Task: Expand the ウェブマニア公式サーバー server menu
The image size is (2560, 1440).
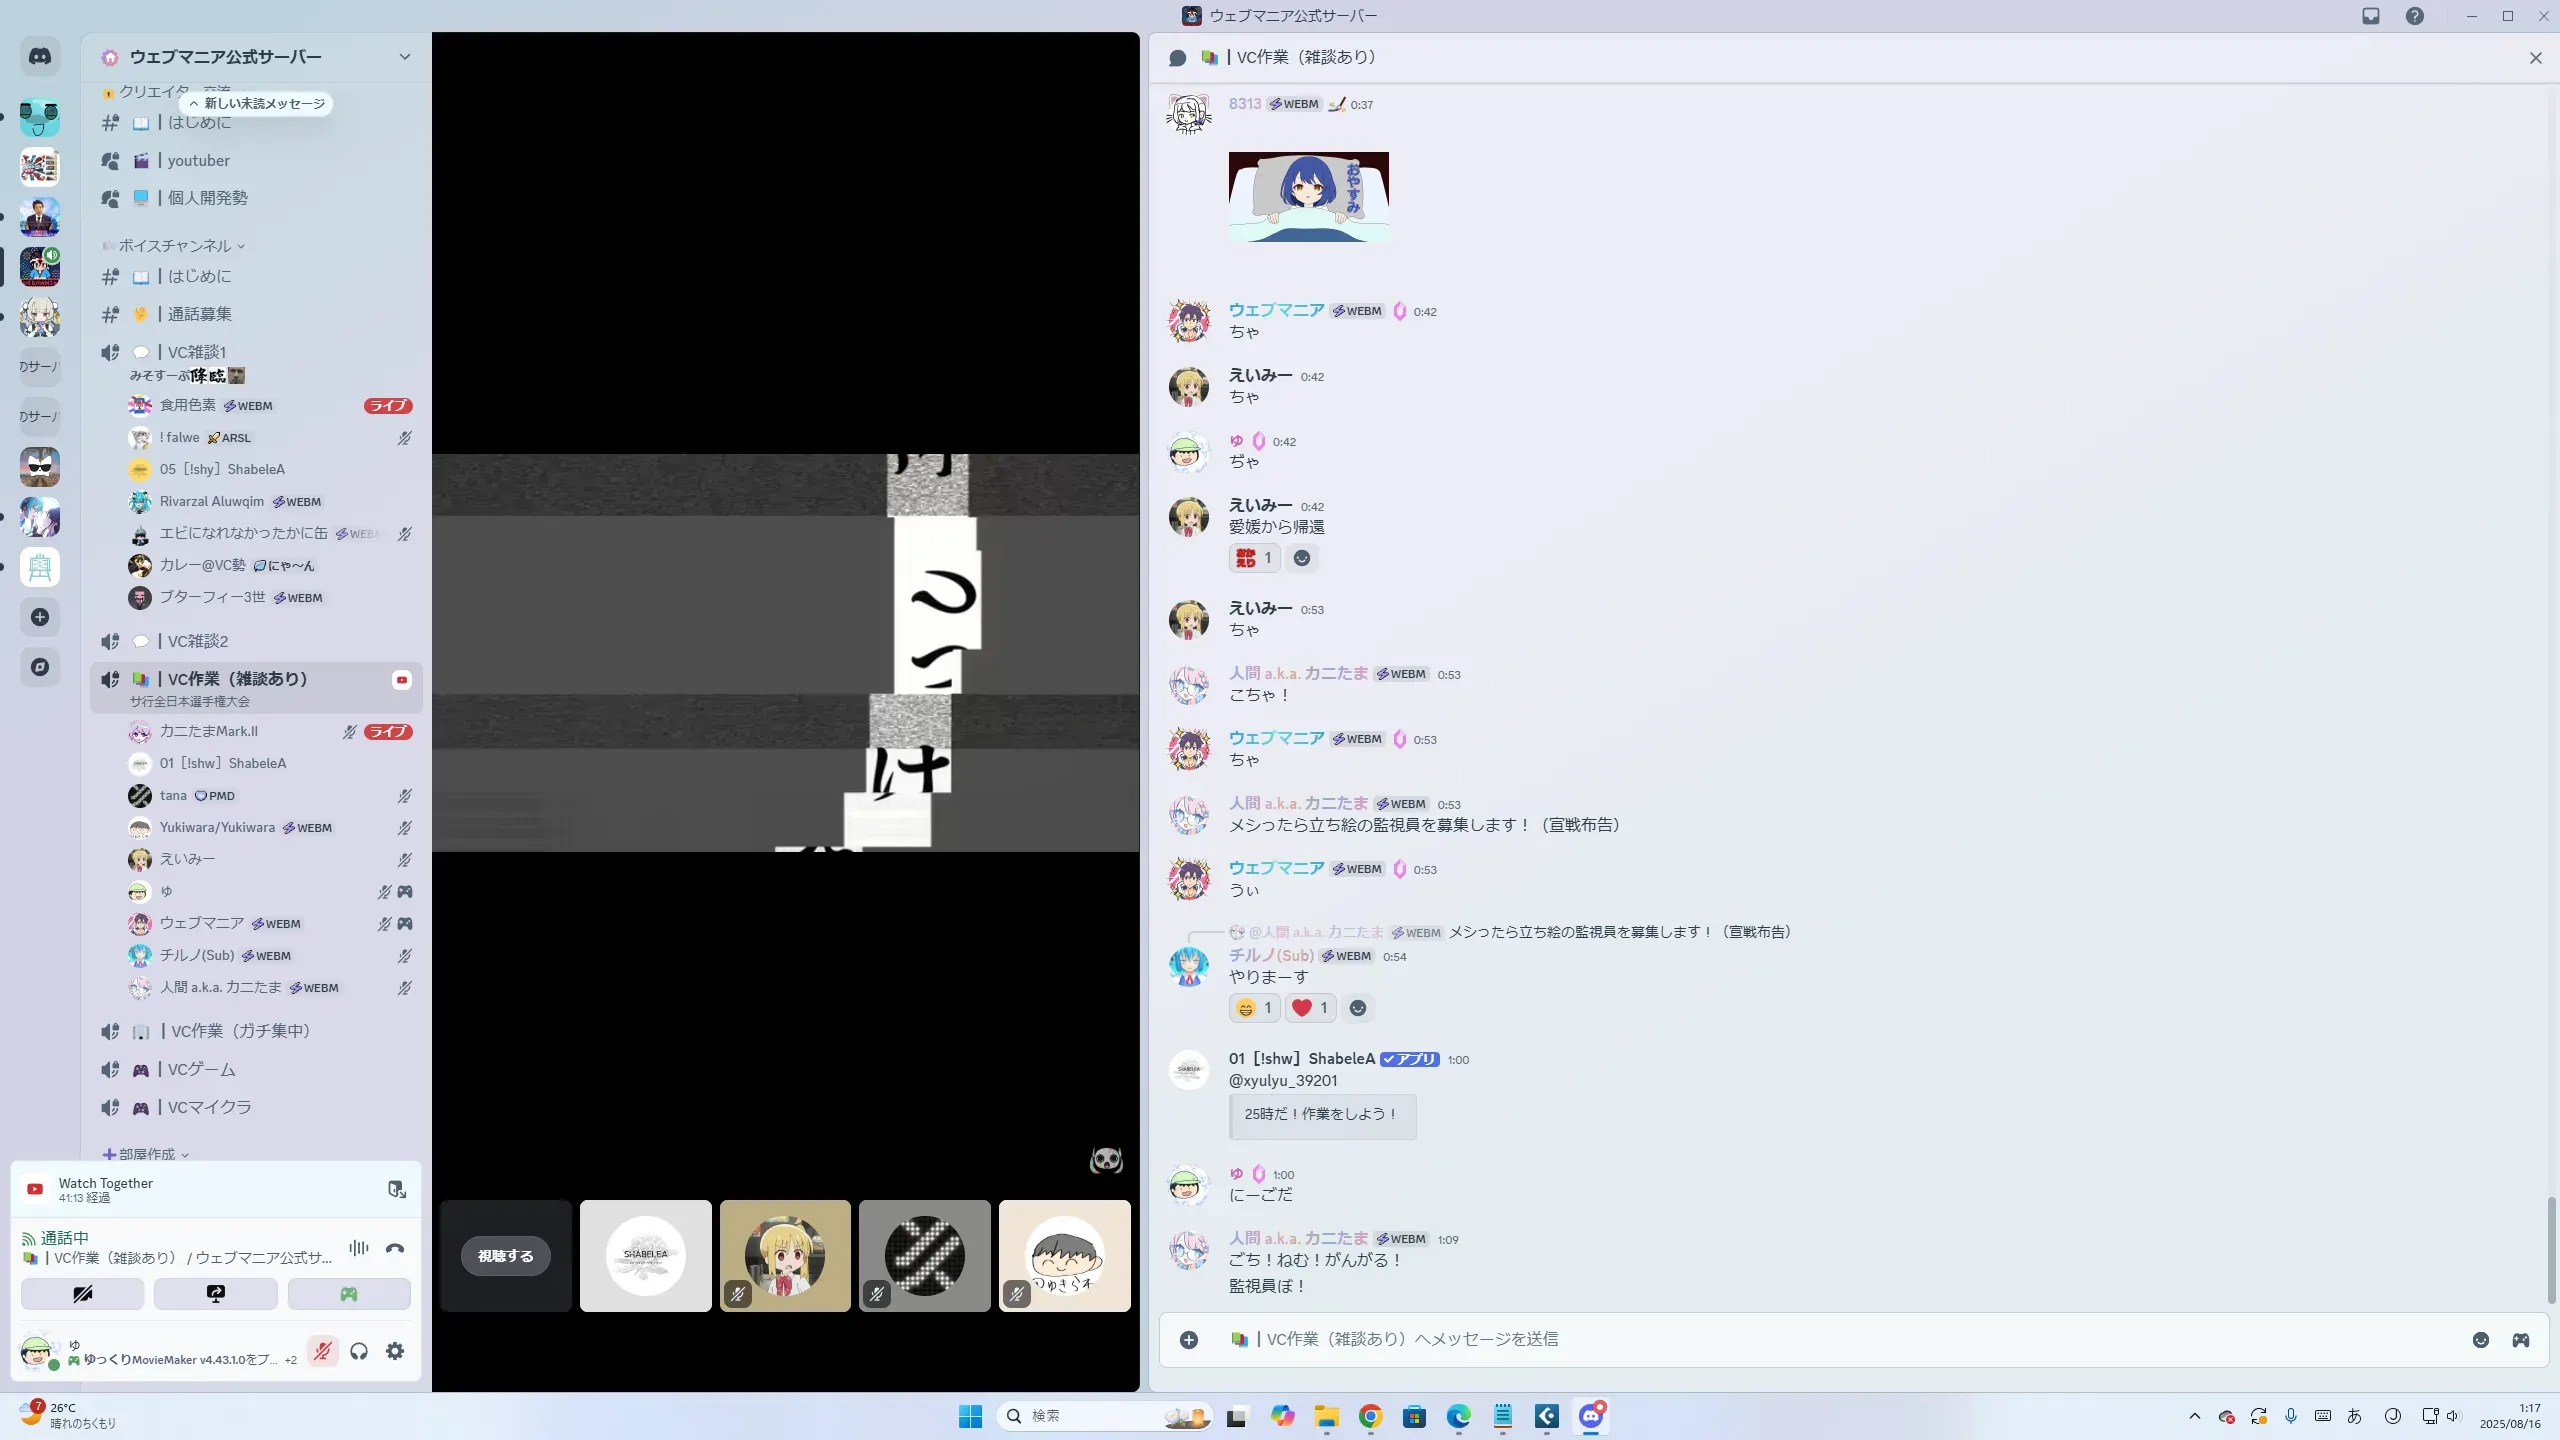Action: [404, 57]
